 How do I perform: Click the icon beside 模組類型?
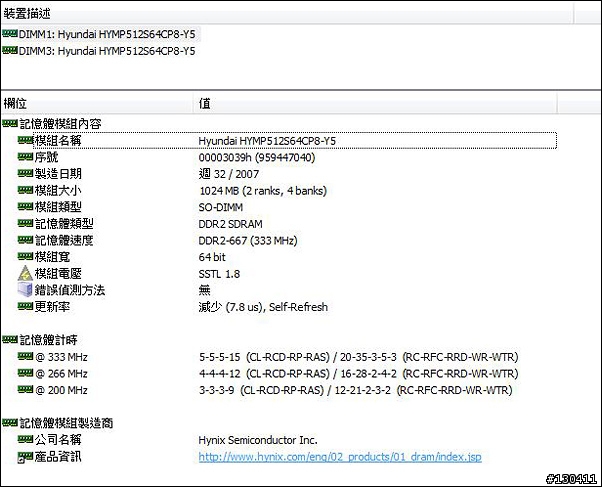(x=25, y=207)
